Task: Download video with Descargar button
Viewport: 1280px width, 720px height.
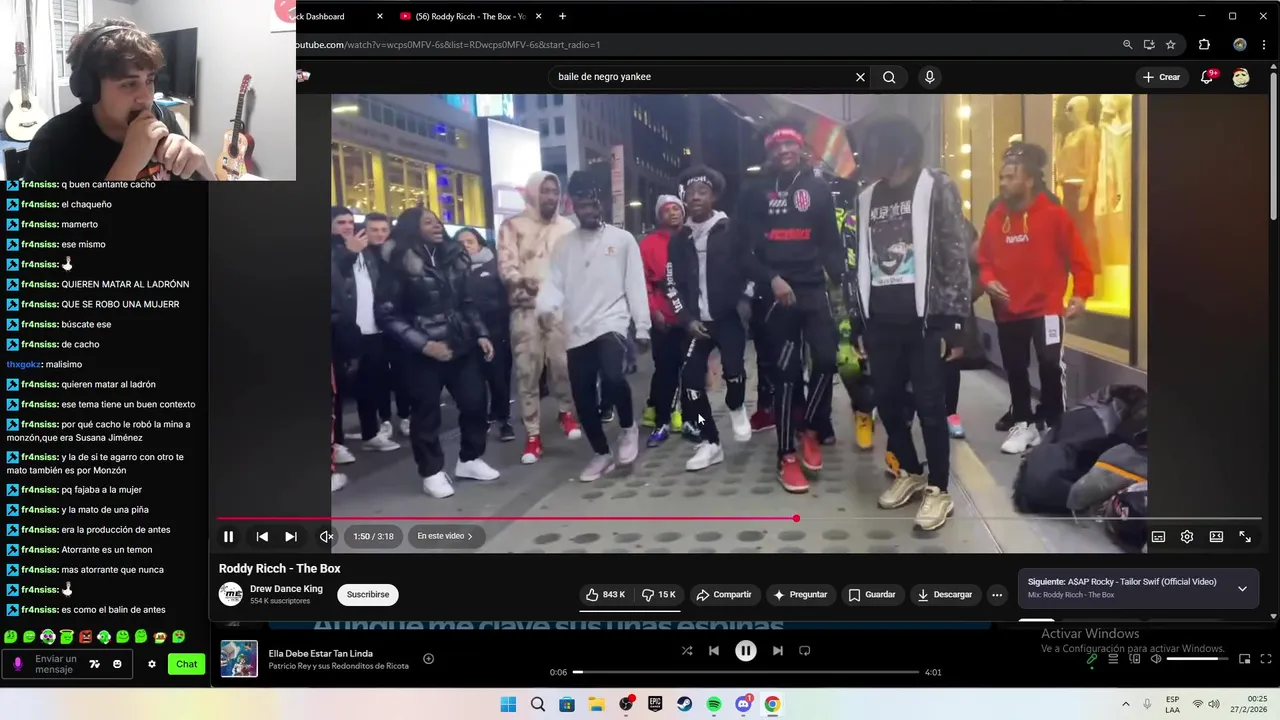Action: (x=944, y=594)
